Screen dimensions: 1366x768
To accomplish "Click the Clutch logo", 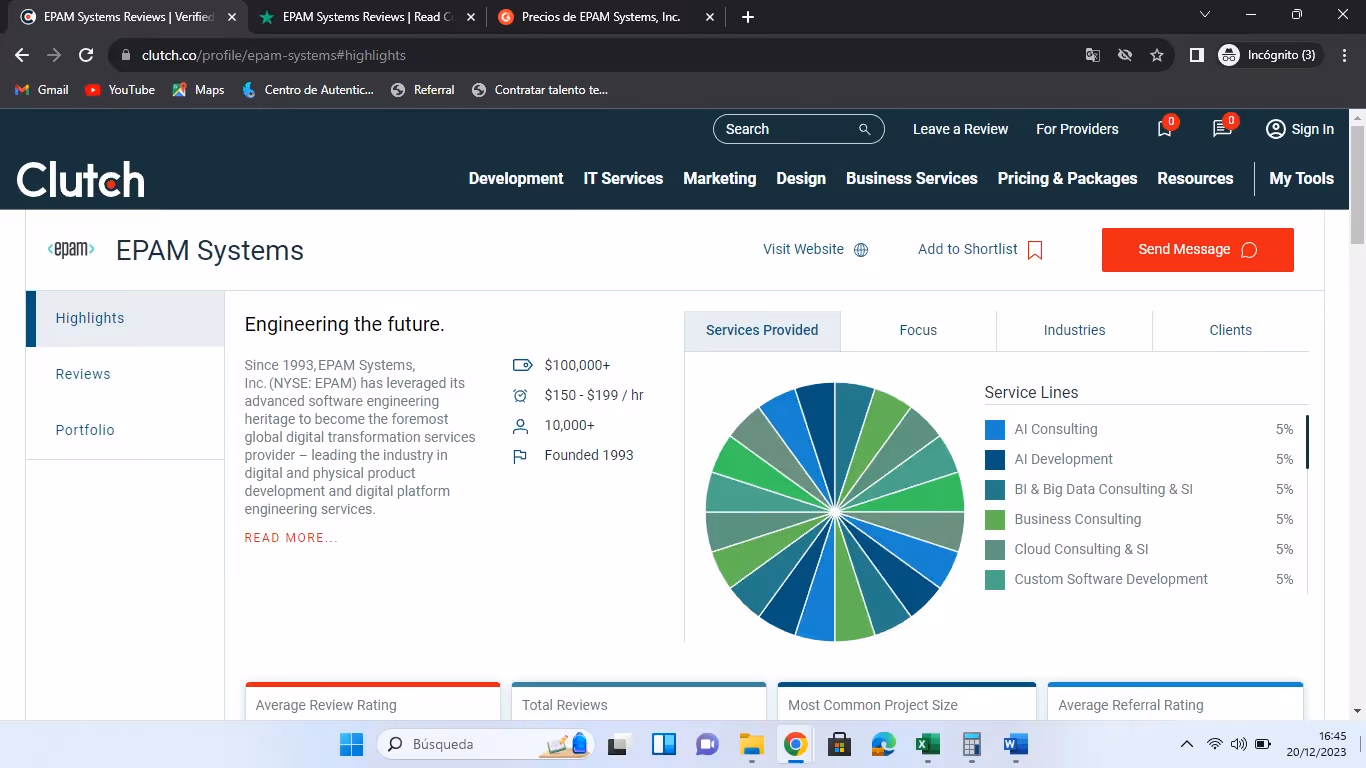I will click(x=81, y=179).
